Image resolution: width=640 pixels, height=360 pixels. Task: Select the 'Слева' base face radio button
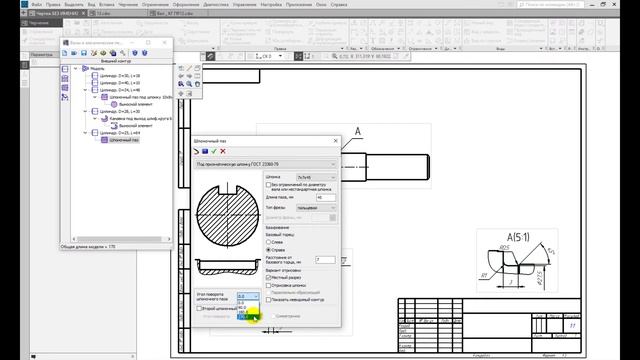pyautogui.click(x=269, y=242)
